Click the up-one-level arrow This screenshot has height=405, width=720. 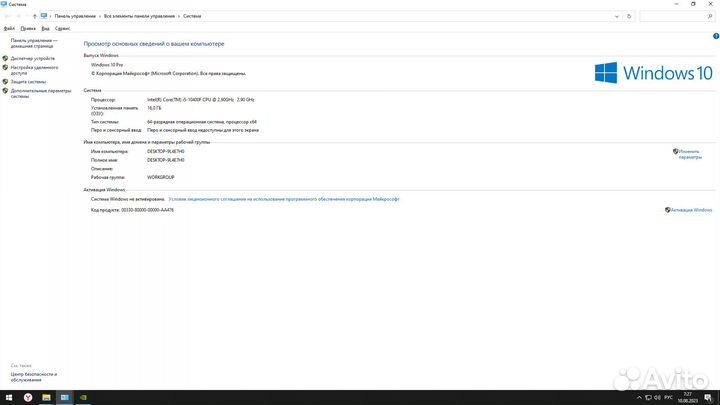[x=34, y=16]
